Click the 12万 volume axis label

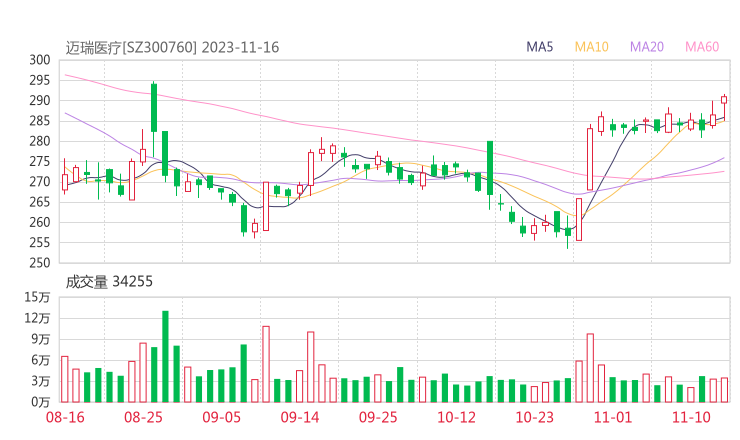37,318
